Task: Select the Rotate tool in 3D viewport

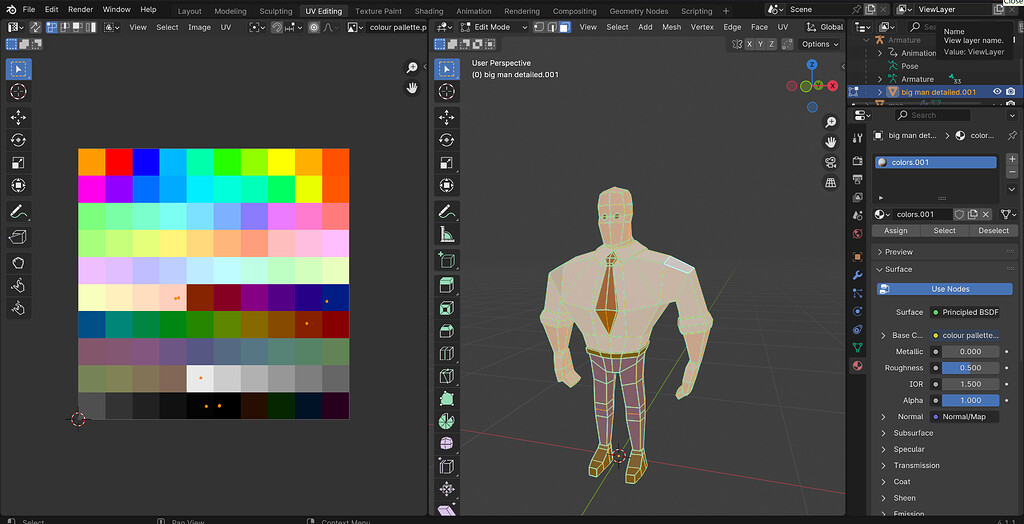Action: (447, 140)
